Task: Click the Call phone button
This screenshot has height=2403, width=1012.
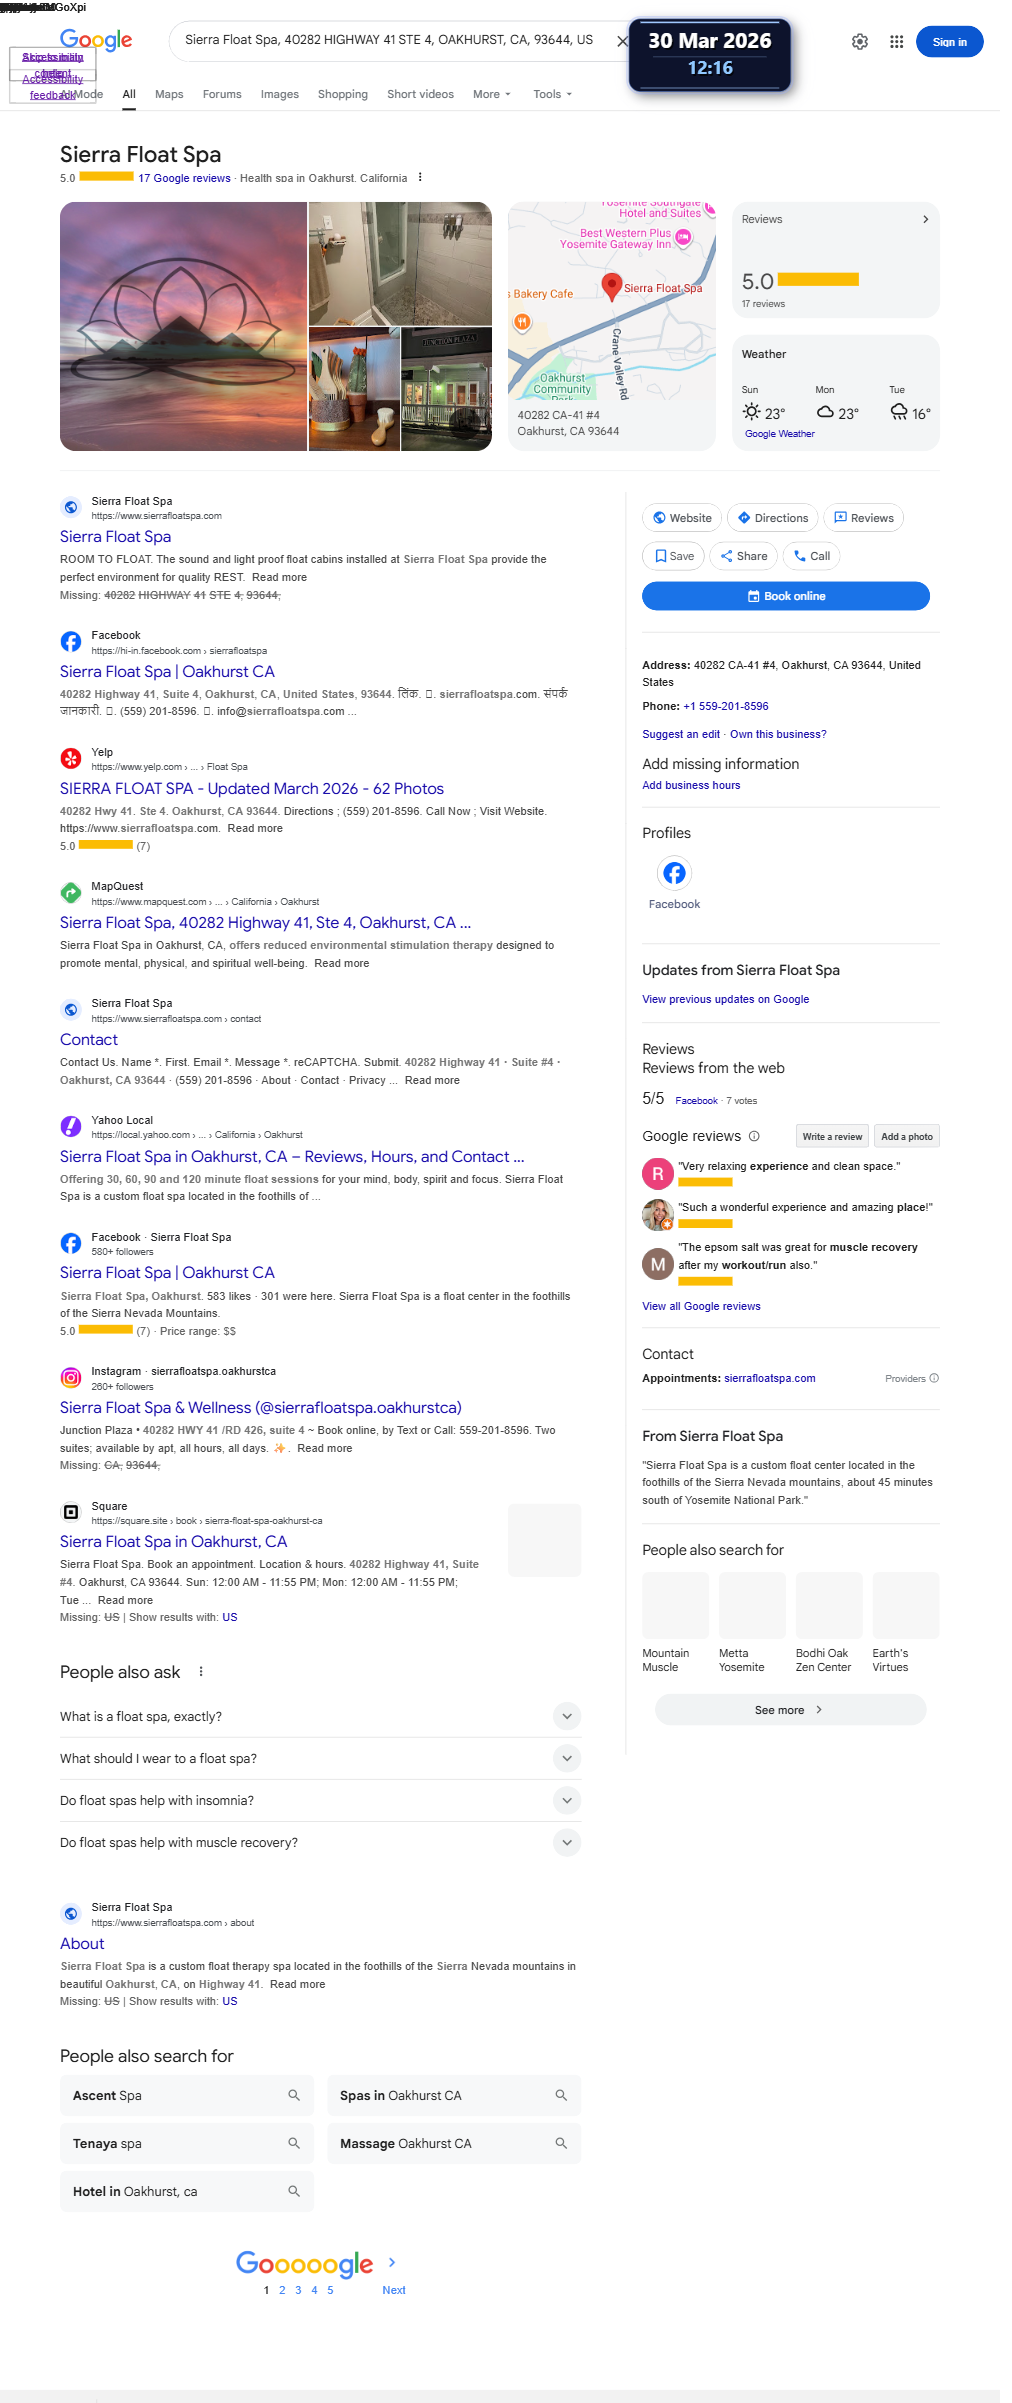Action: 811,556
